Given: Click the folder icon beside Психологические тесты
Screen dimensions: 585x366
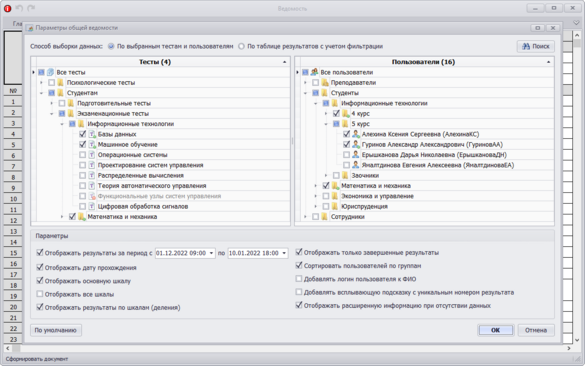Looking at the screenshot, I should click(60, 82).
